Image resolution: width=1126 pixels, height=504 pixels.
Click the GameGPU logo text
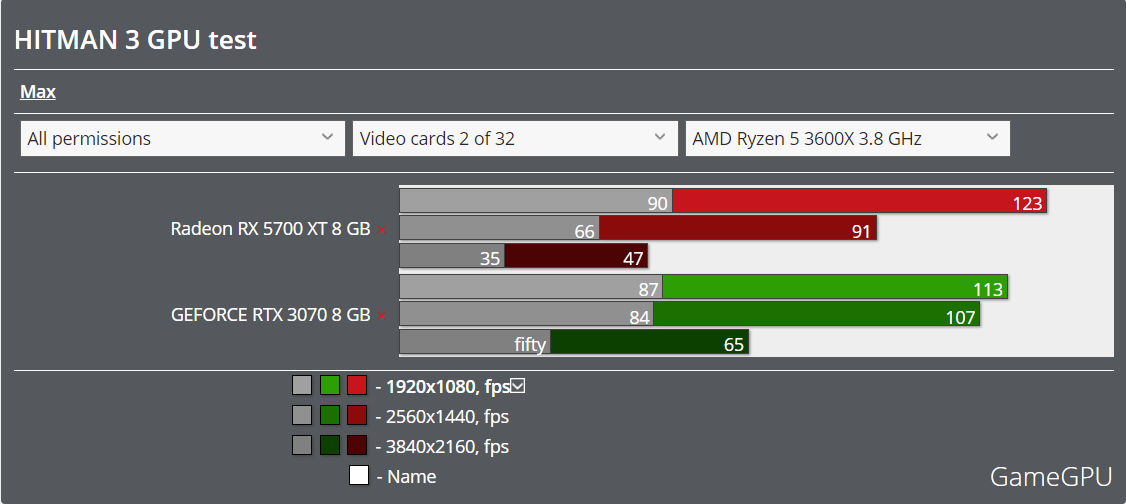click(1051, 476)
